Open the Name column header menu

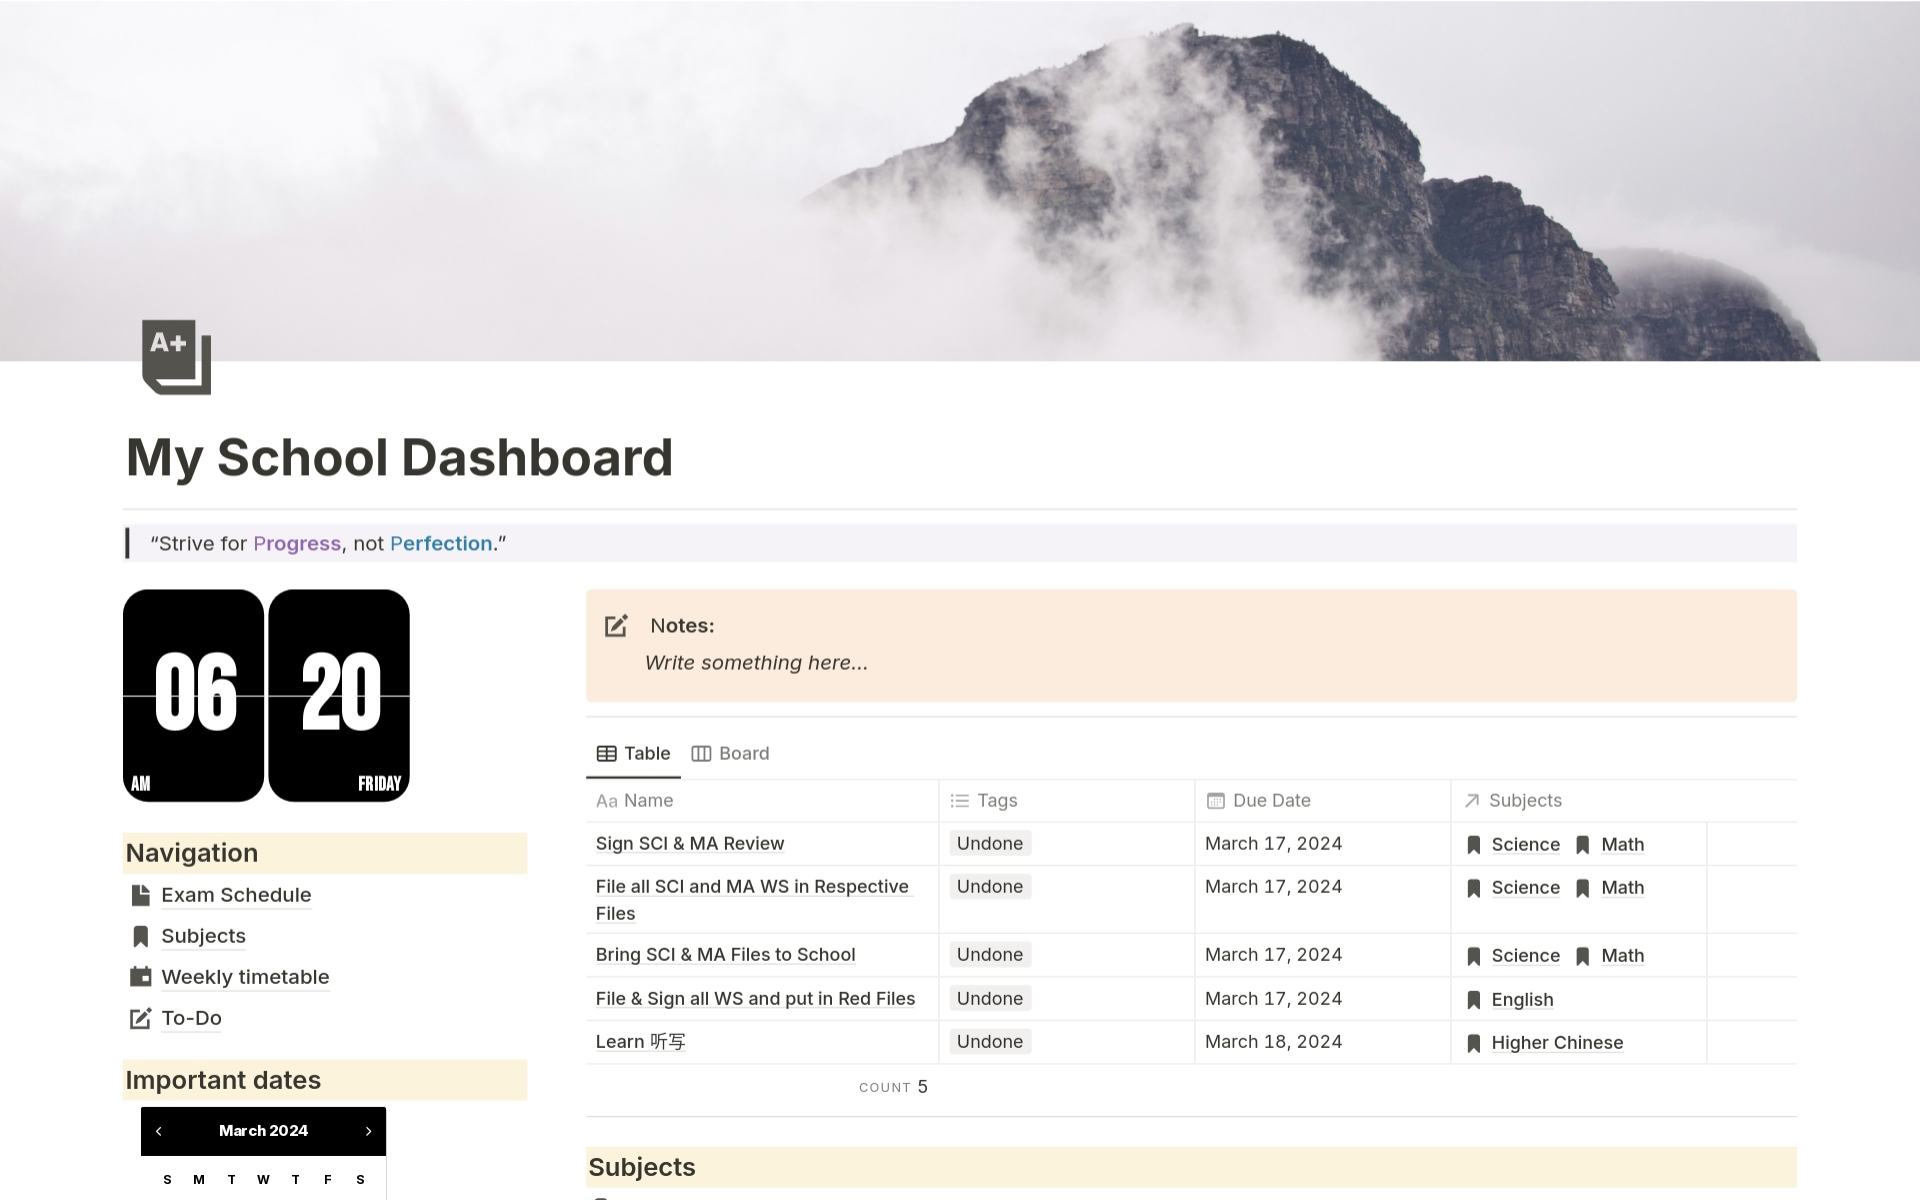(762, 800)
